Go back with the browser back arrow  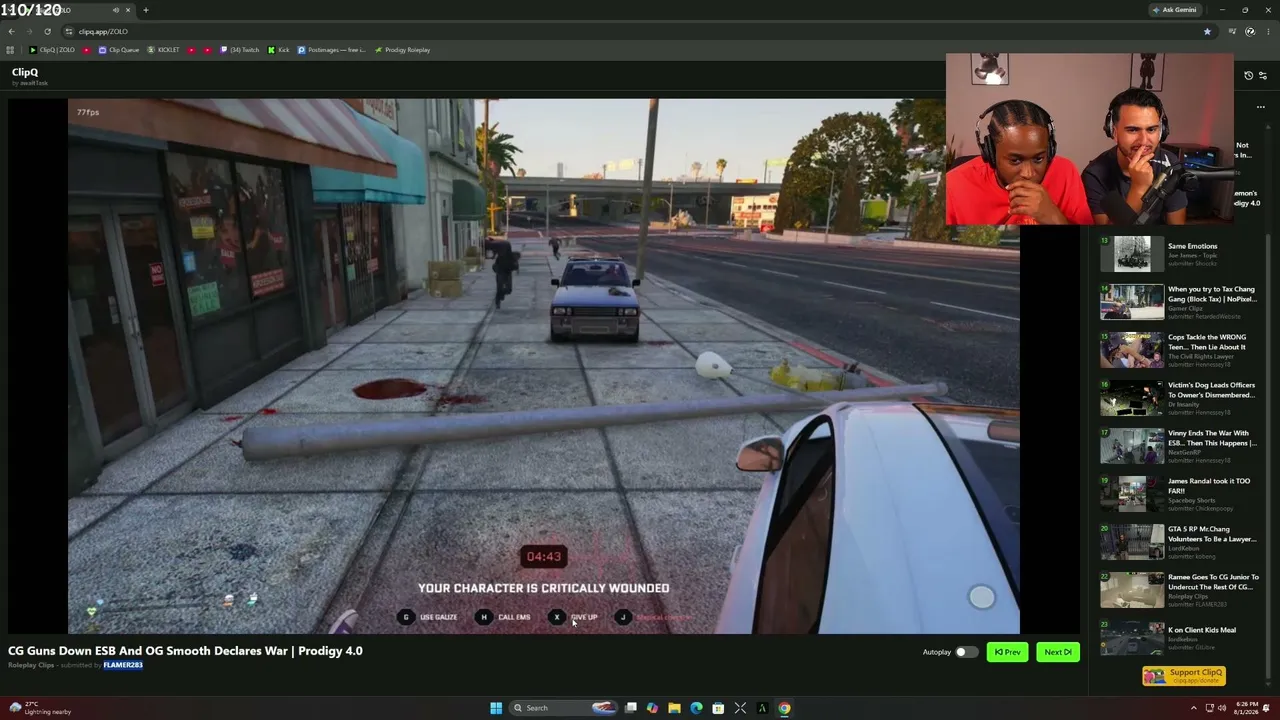point(11,31)
